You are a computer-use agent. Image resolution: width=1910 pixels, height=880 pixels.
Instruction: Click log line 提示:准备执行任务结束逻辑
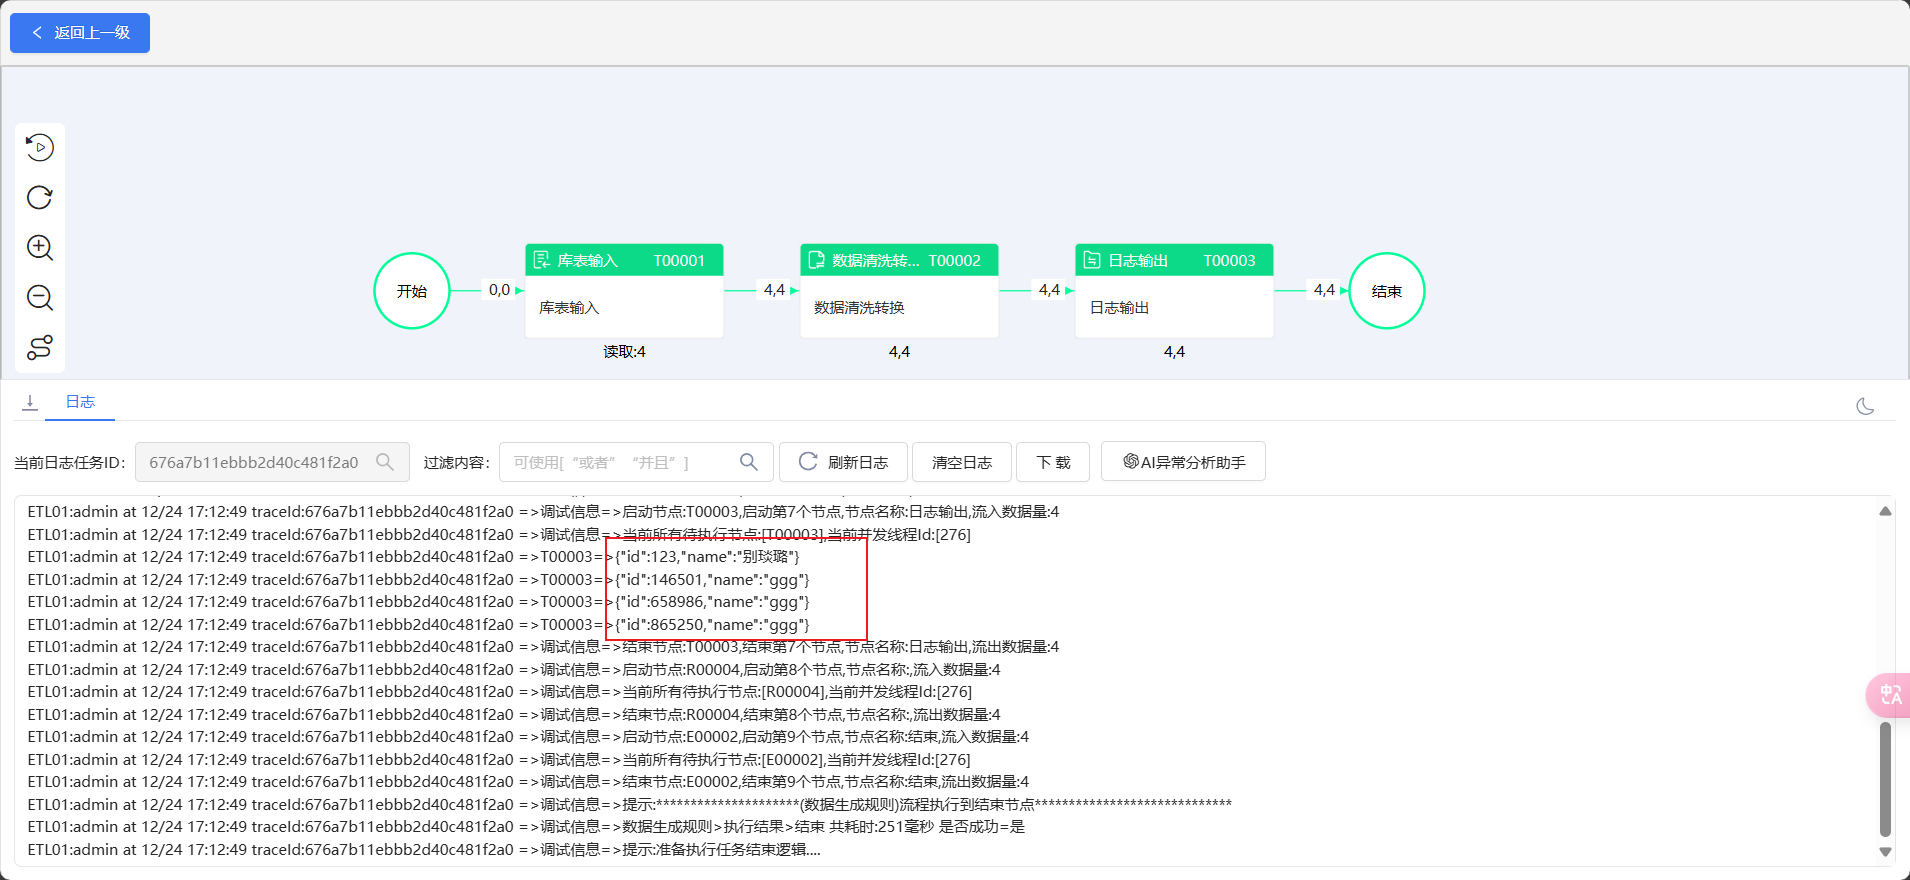click(x=424, y=850)
